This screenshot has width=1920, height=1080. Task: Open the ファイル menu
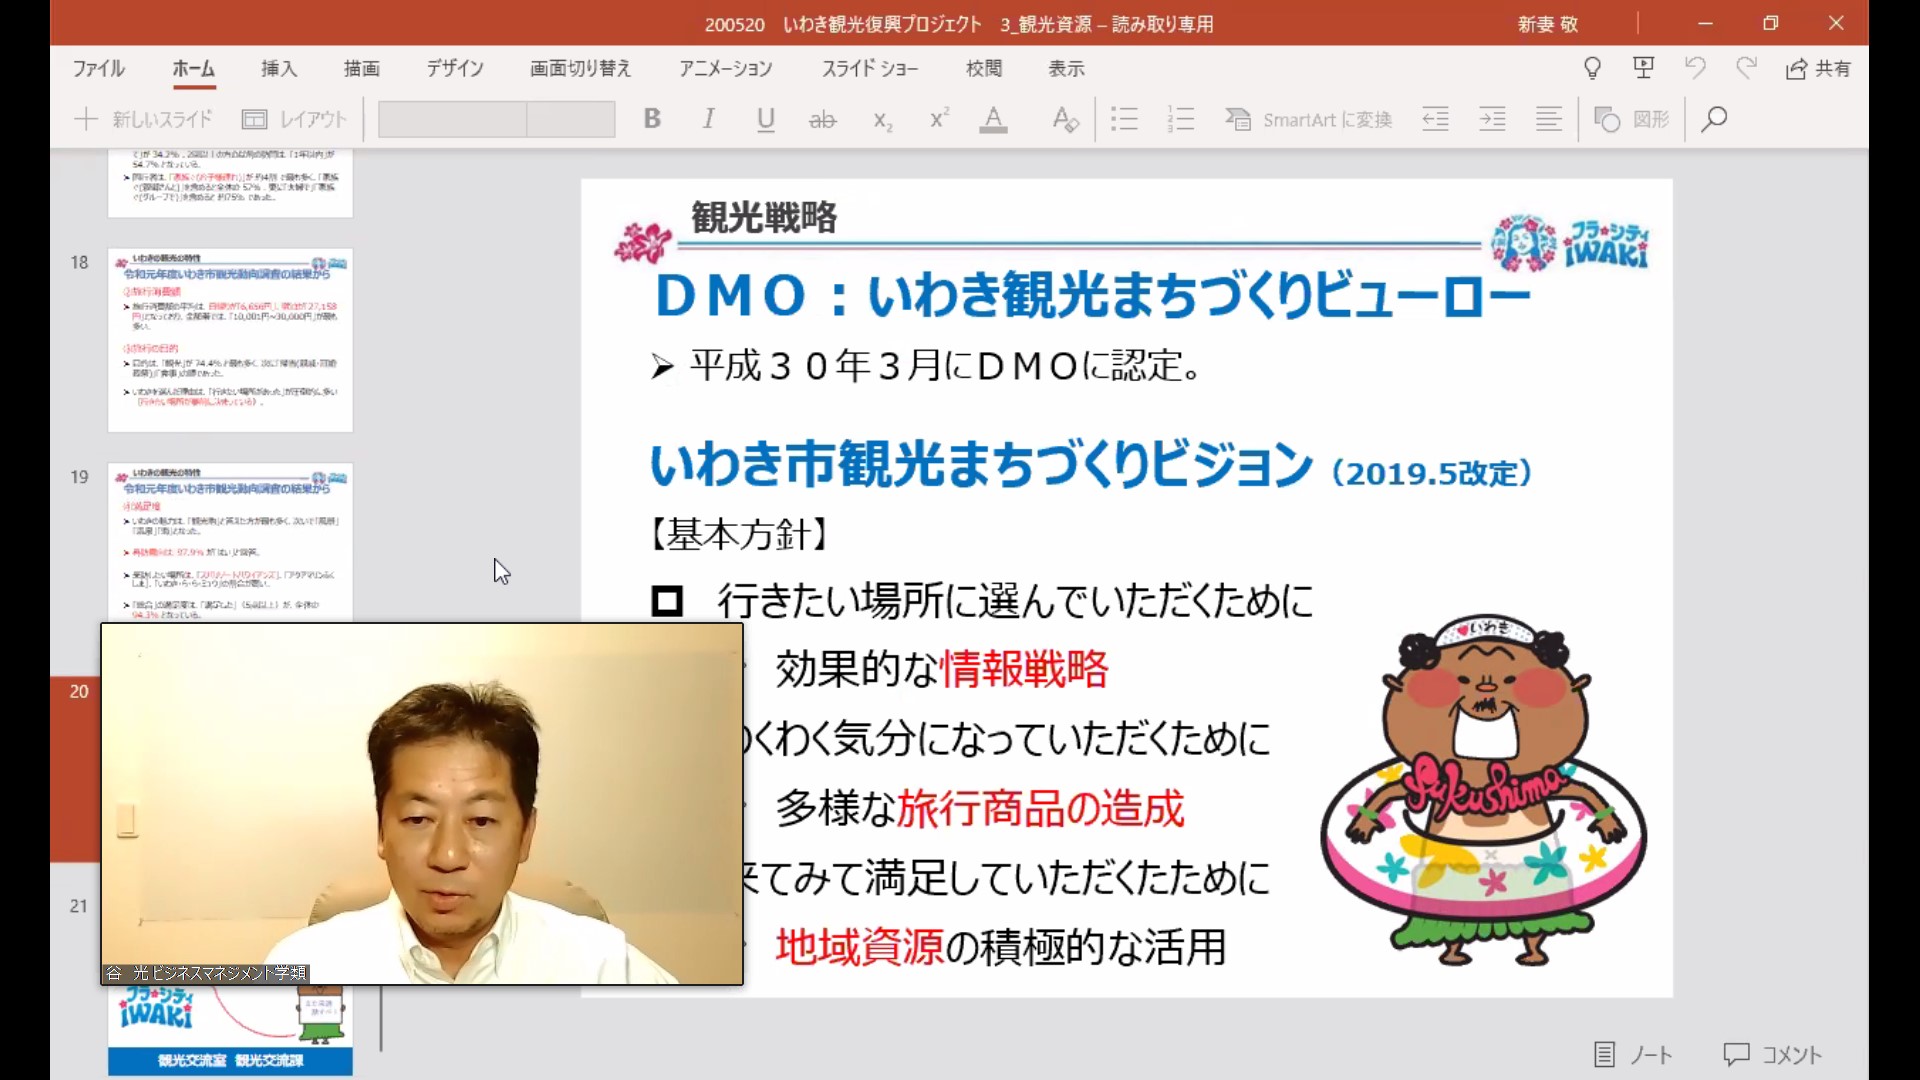[98, 68]
